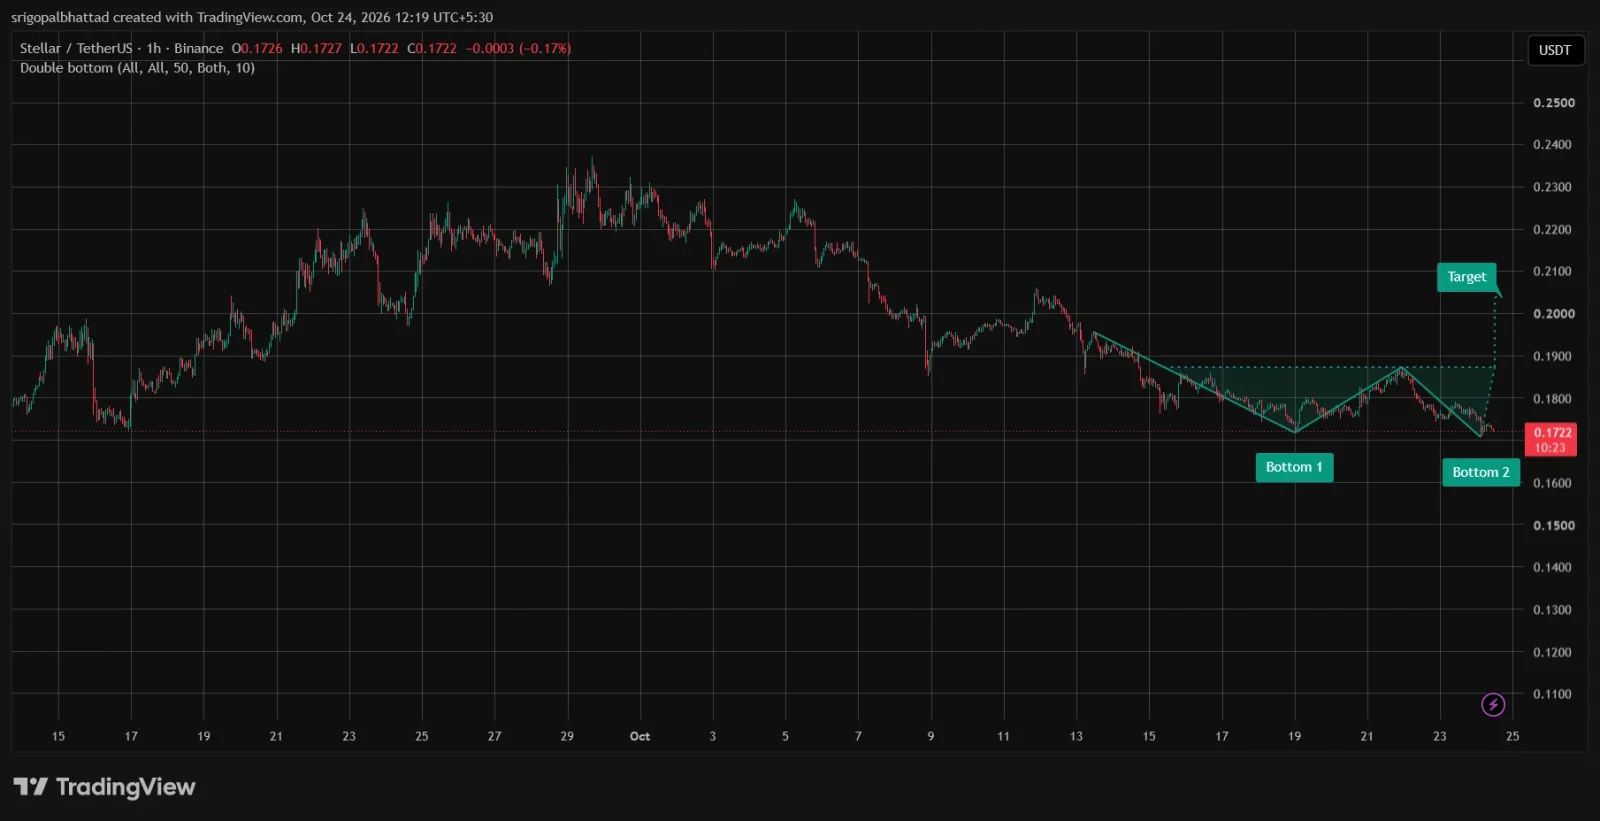Viewport: 1600px width, 821px height.
Task: Select the Bottom 2 pattern label
Action: [x=1481, y=472]
